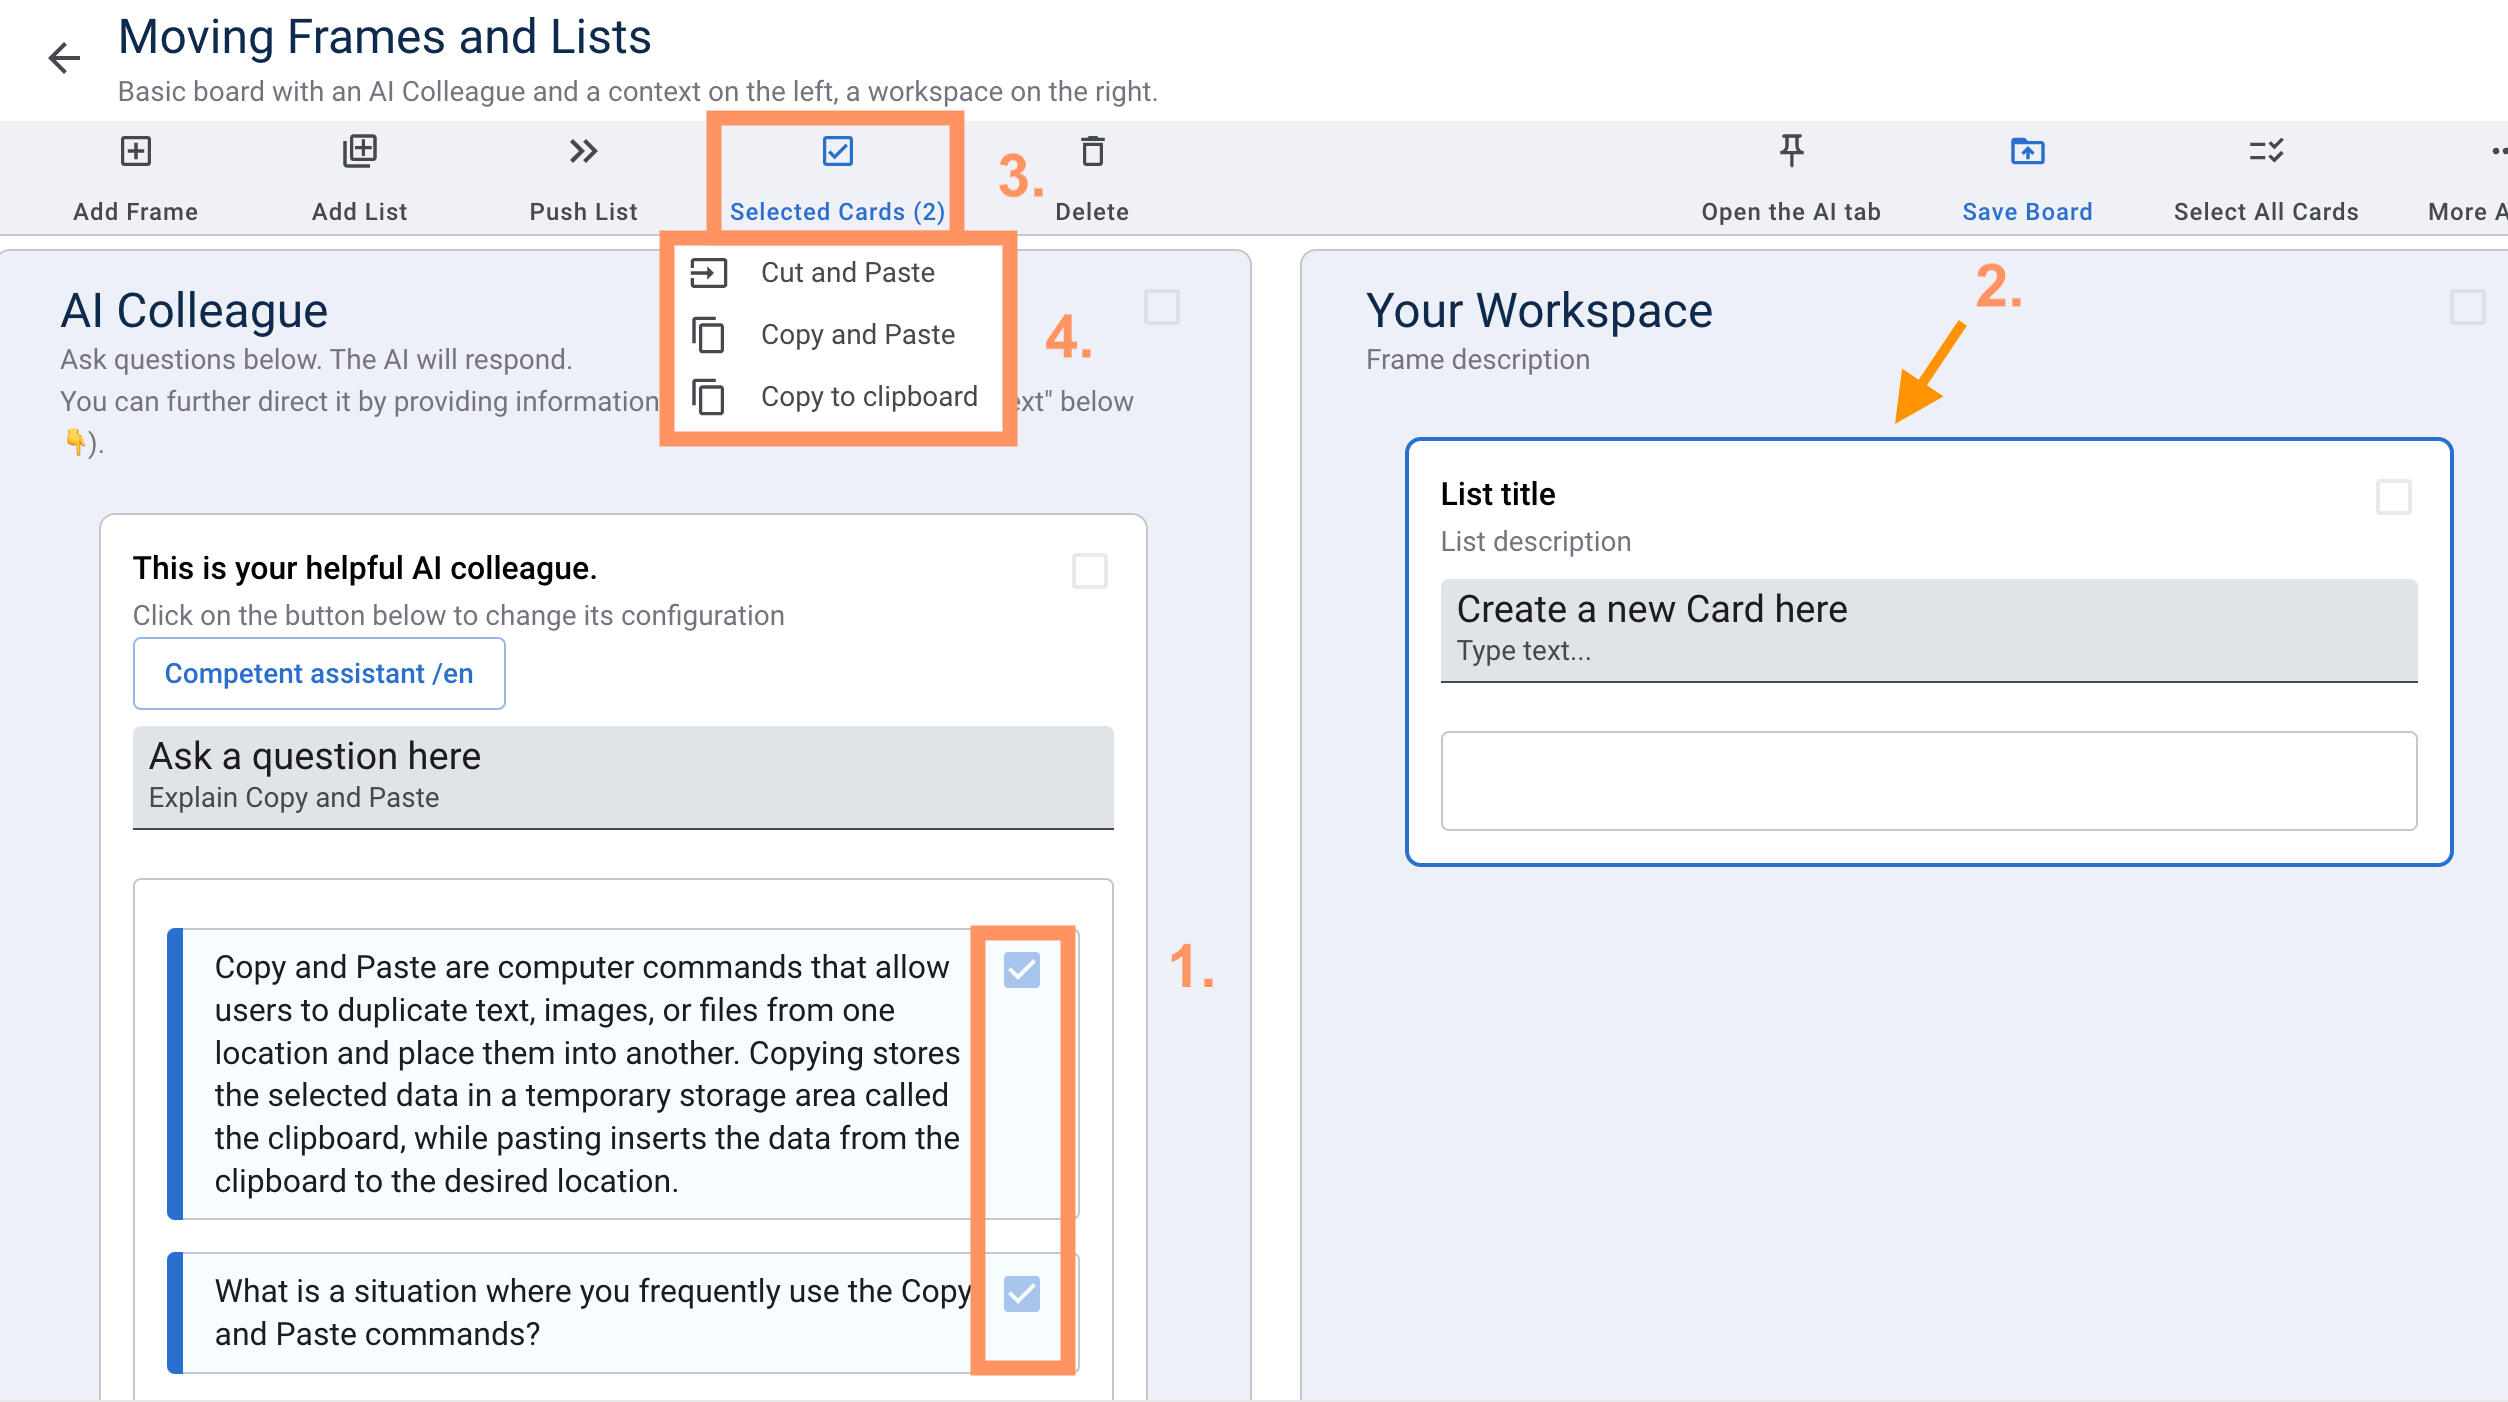The width and height of the screenshot is (2508, 1402).
Task: Click the Add List icon
Action: pyautogui.click(x=359, y=152)
